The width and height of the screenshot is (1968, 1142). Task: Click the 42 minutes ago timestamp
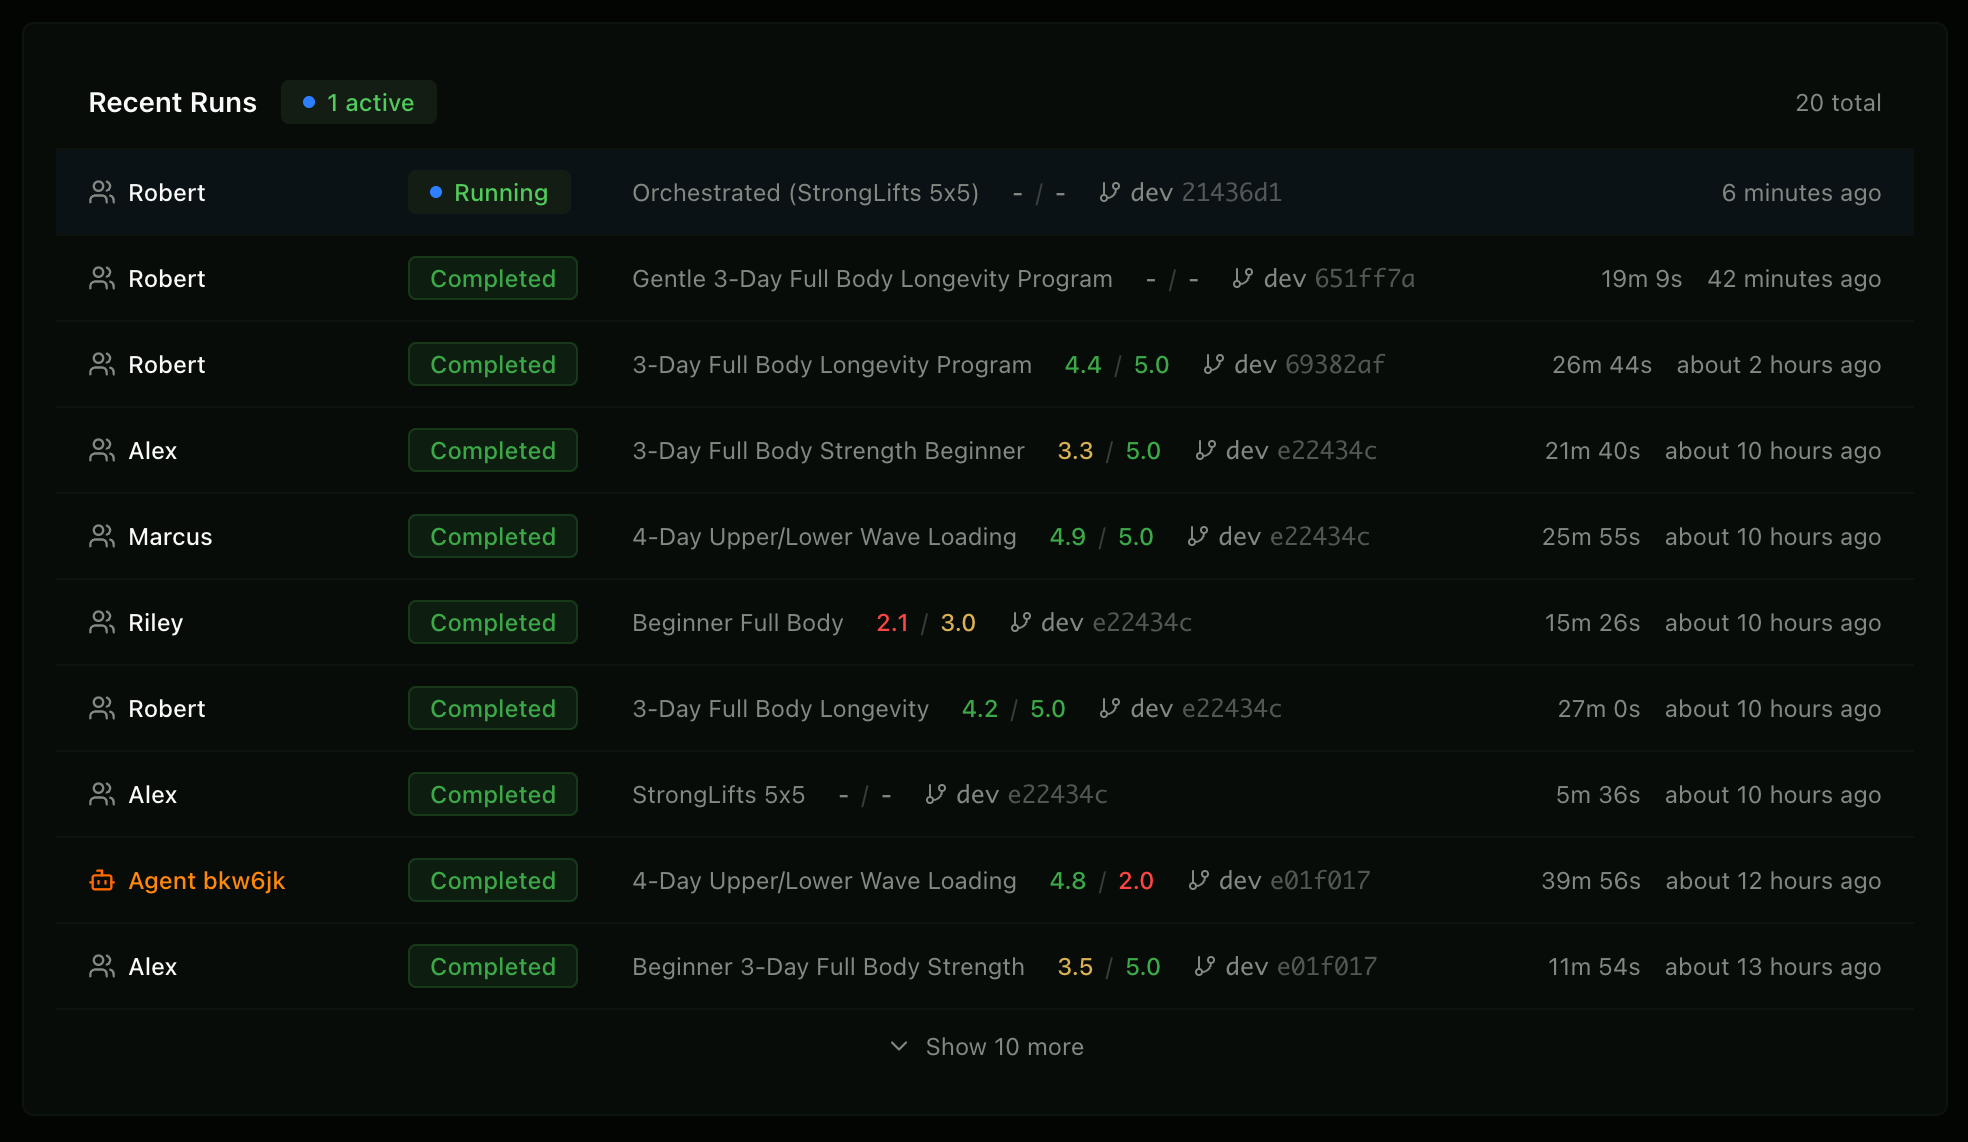(x=1794, y=278)
